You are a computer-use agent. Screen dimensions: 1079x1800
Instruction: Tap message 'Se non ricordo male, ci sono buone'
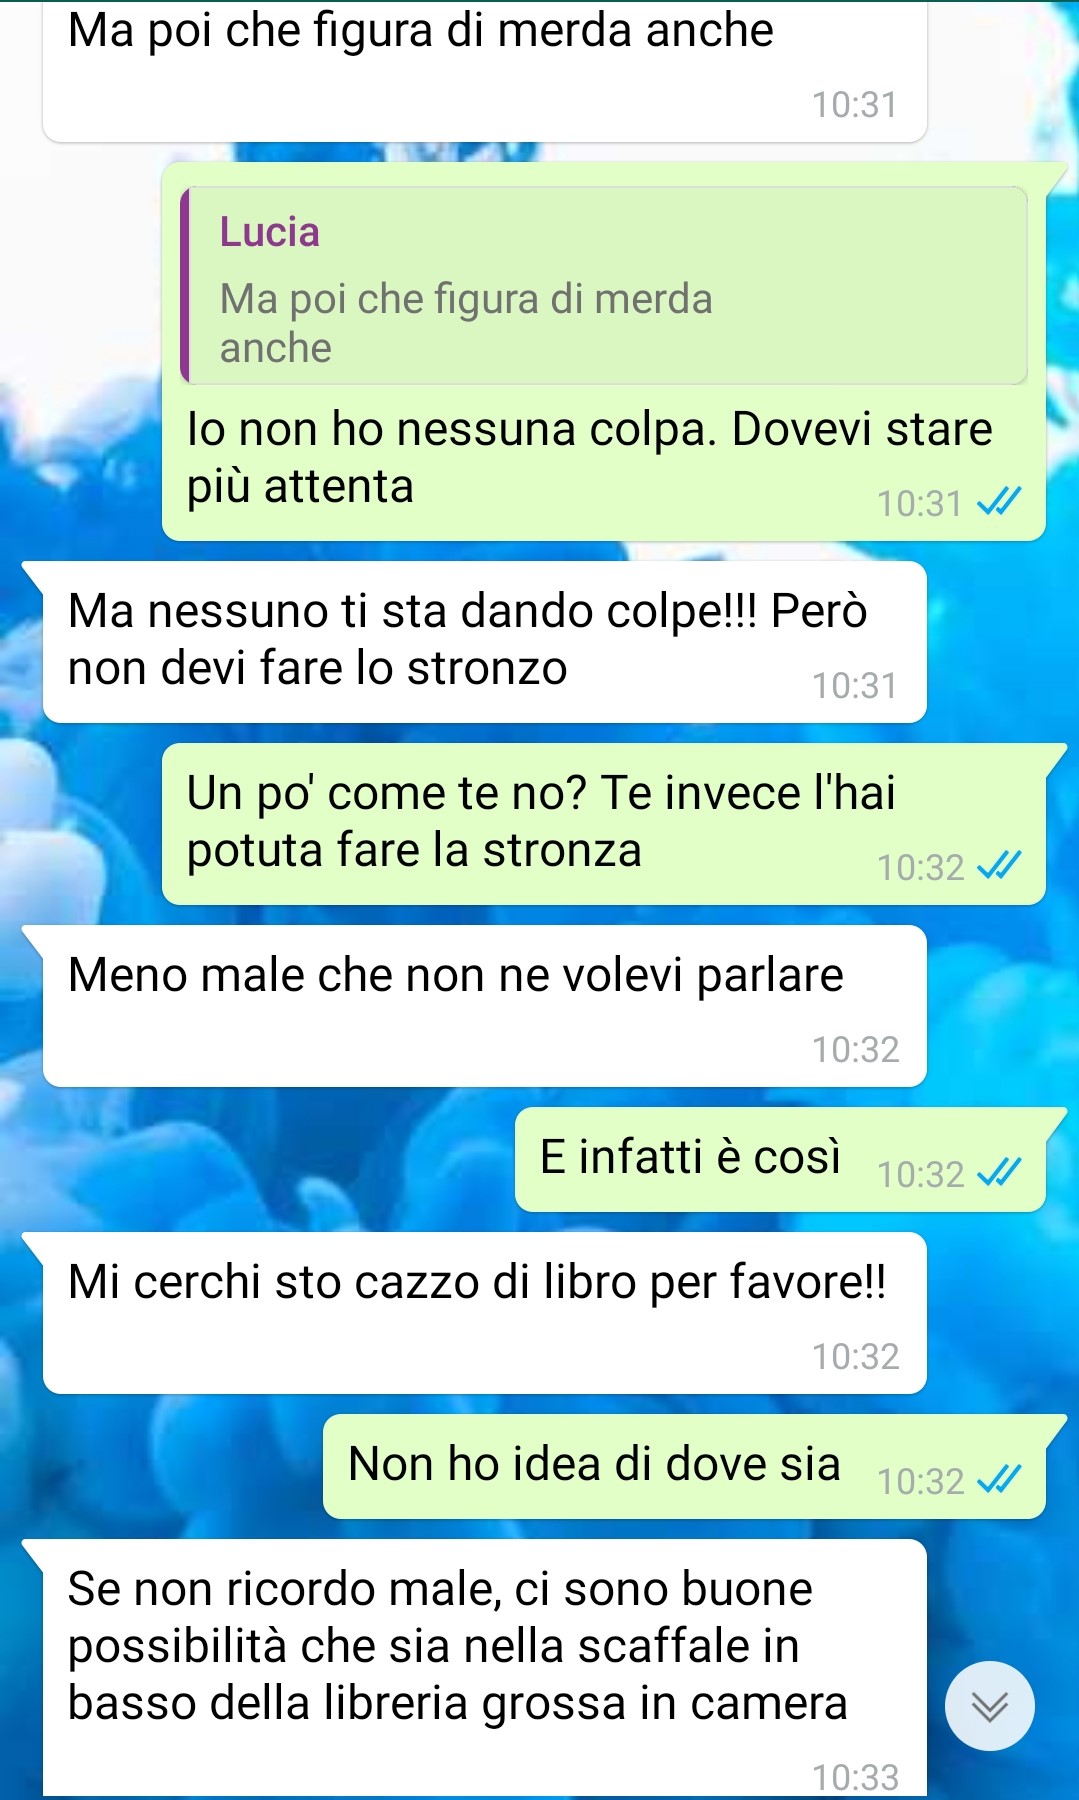pyautogui.click(x=484, y=1668)
